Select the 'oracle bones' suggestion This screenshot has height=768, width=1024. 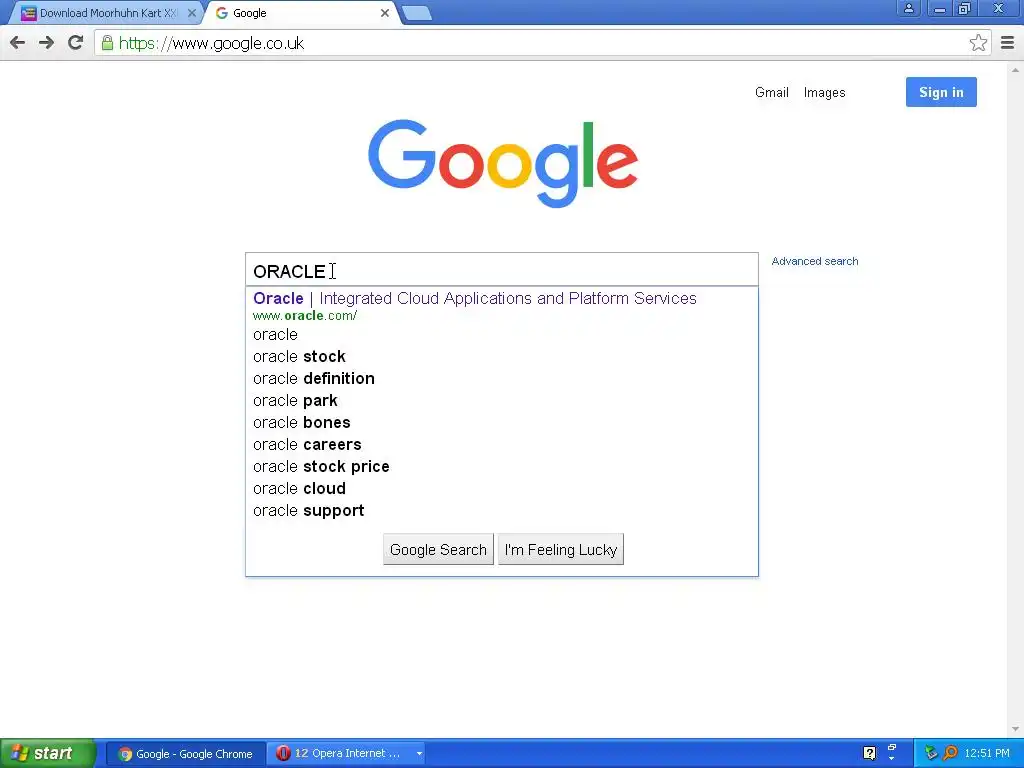[502, 423]
